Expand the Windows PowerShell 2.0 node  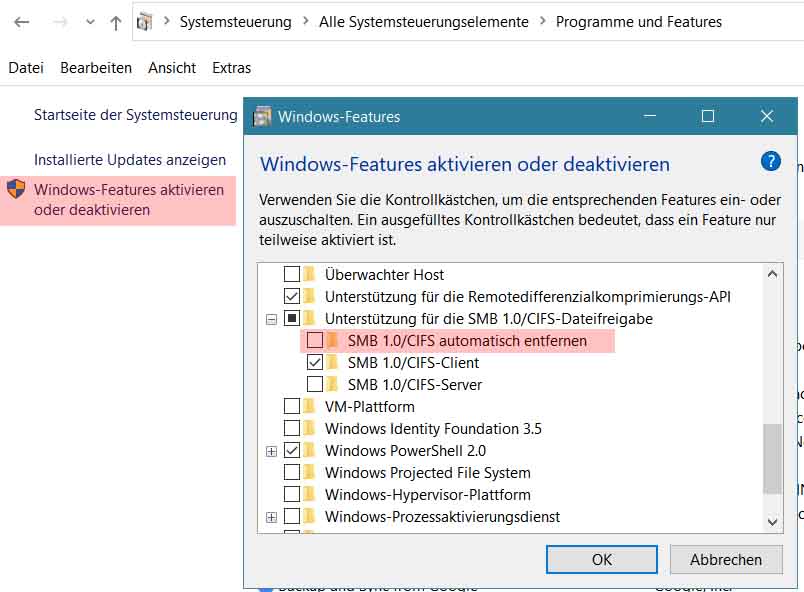271,452
